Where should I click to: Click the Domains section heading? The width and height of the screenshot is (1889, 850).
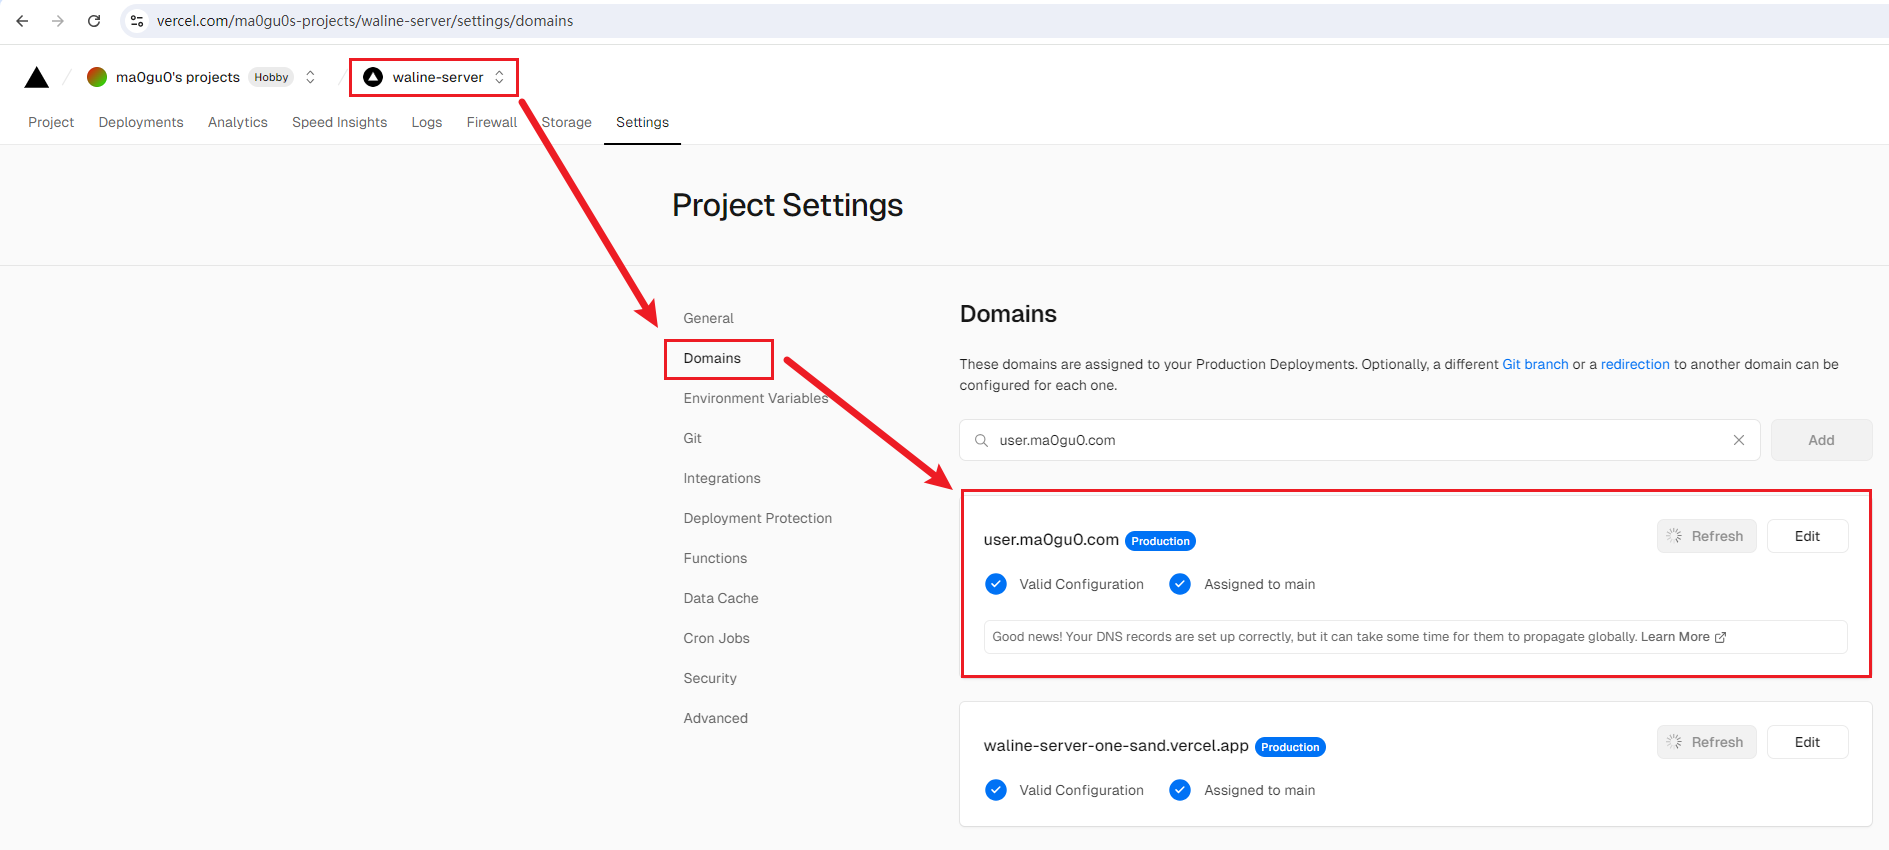[x=1008, y=314]
